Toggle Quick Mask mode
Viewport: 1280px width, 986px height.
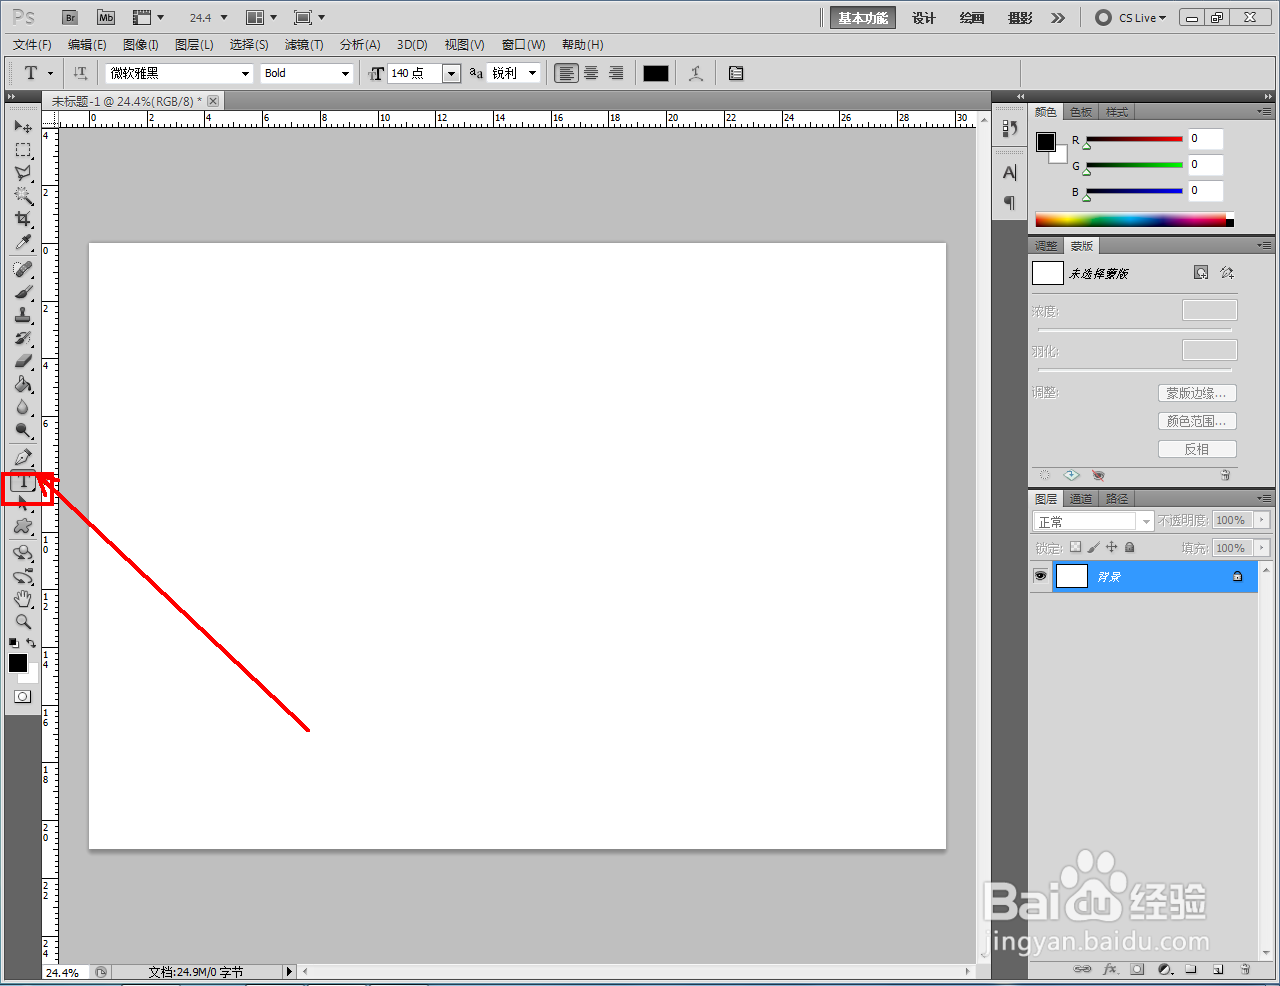coord(23,696)
